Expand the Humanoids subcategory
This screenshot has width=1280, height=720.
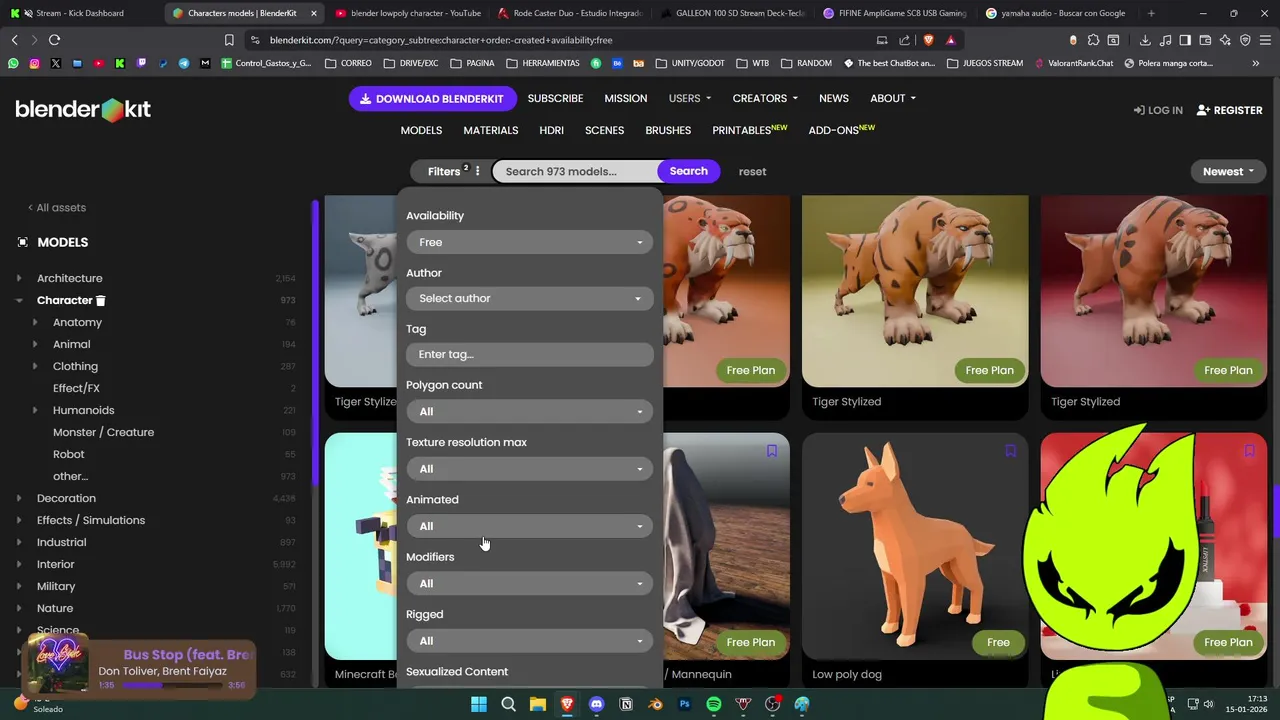point(35,410)
